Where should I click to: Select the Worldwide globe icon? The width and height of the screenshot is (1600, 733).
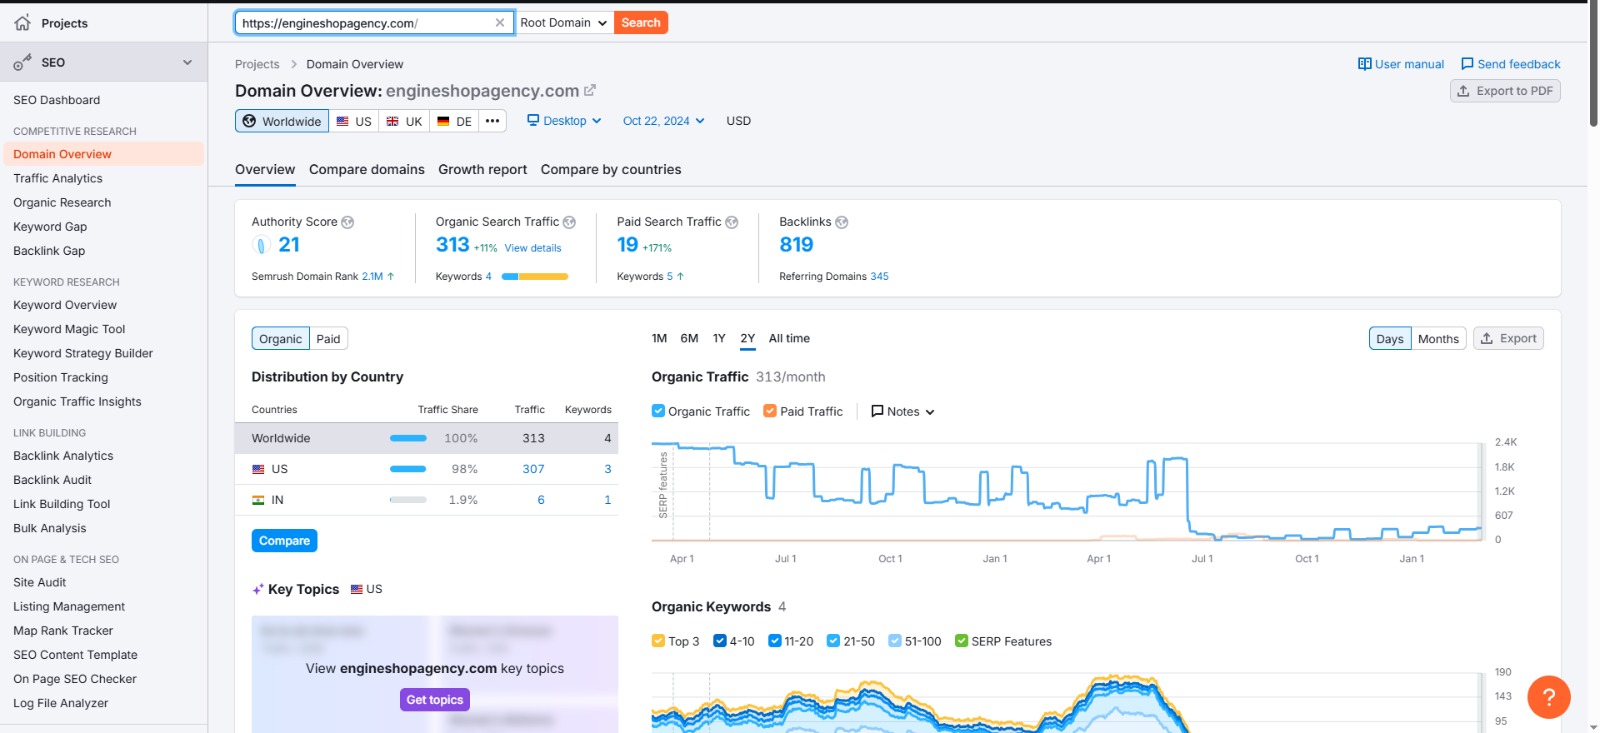click(x=250, y=121)
